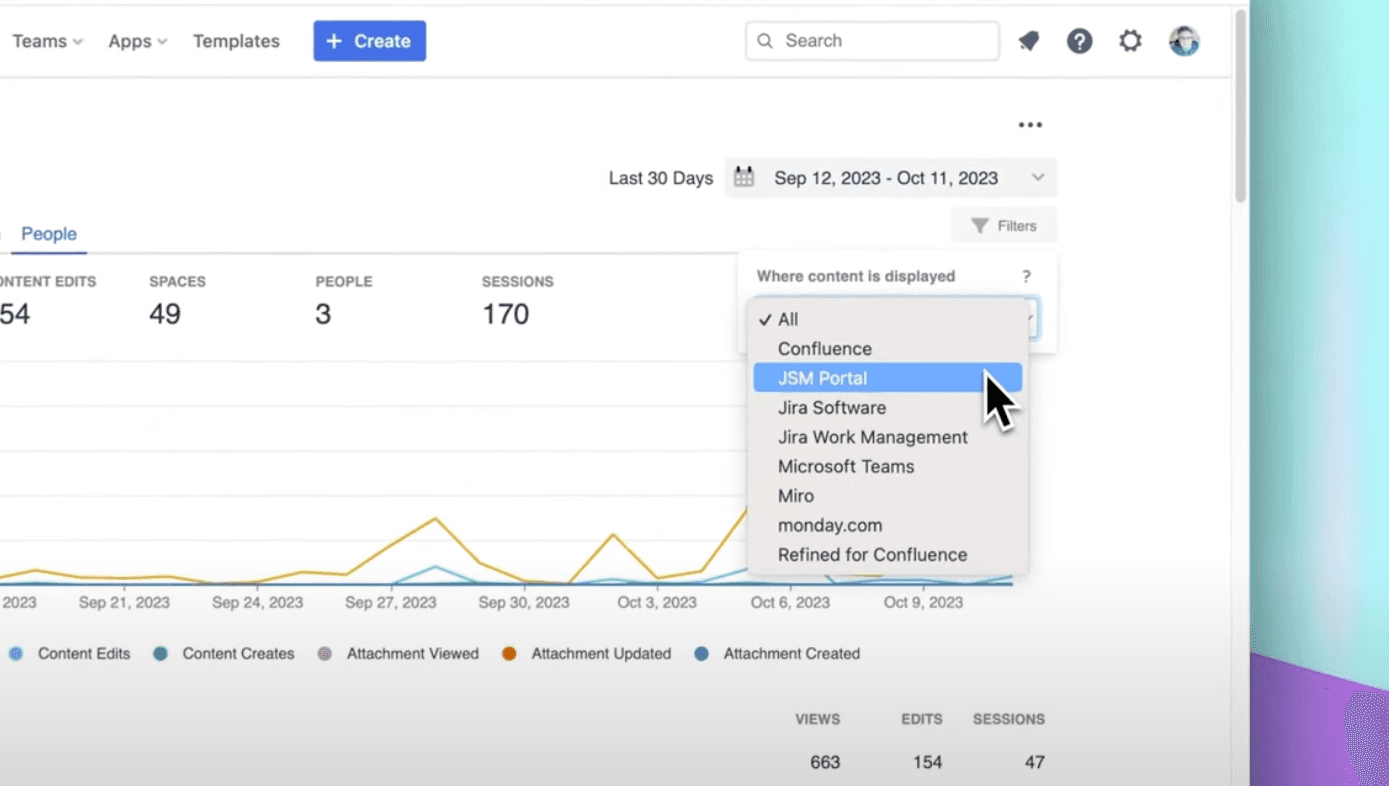Image resolution: width=1389 pixels, height=786 pixels.
Task: Choose Refined for Confluence option
Action: (x=888, y=555)
